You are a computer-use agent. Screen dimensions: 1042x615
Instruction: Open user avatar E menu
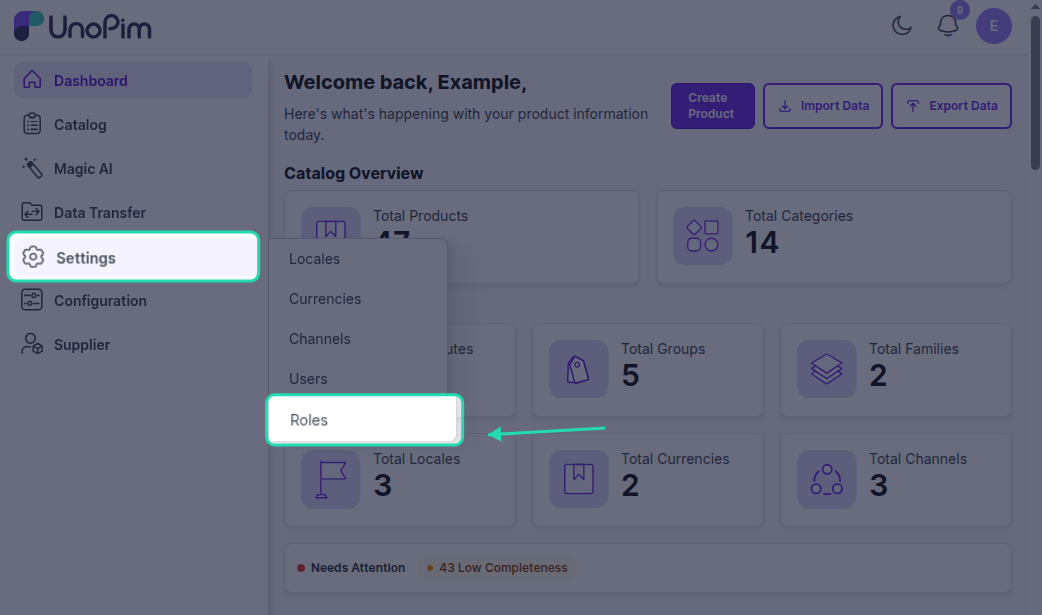pos(993,26)
